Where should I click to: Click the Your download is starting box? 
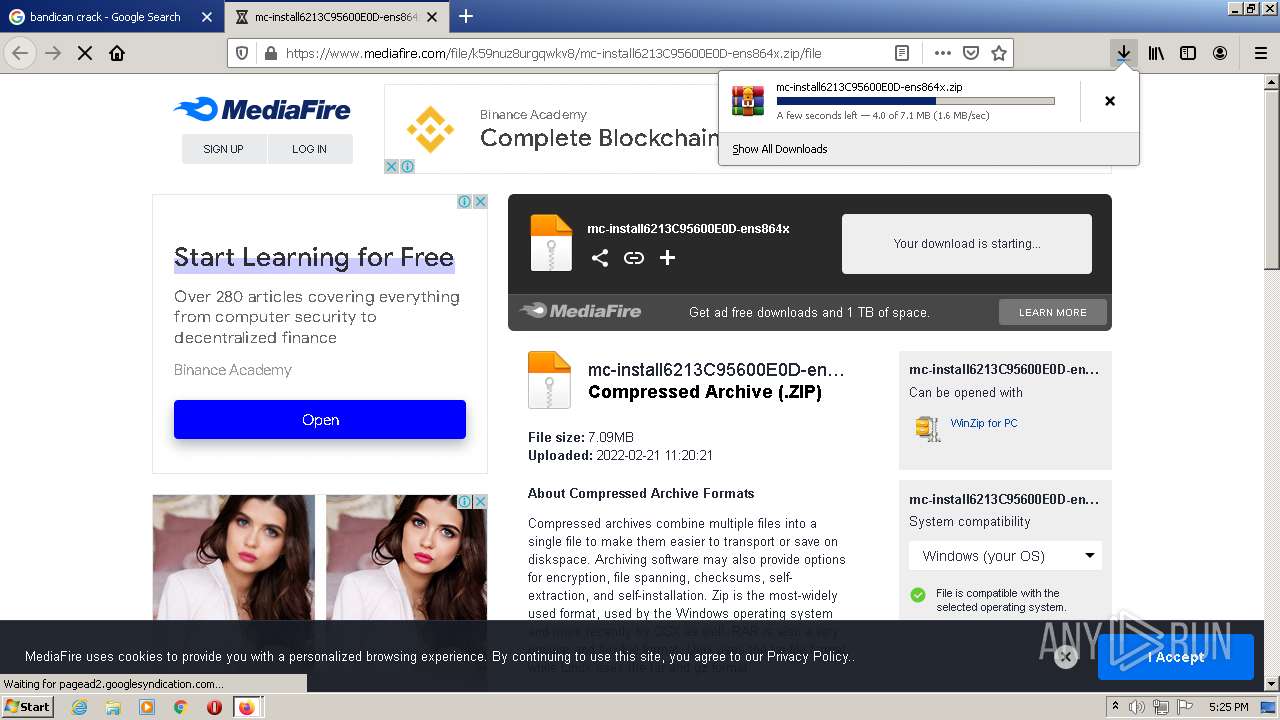click(x=967, y=243)
